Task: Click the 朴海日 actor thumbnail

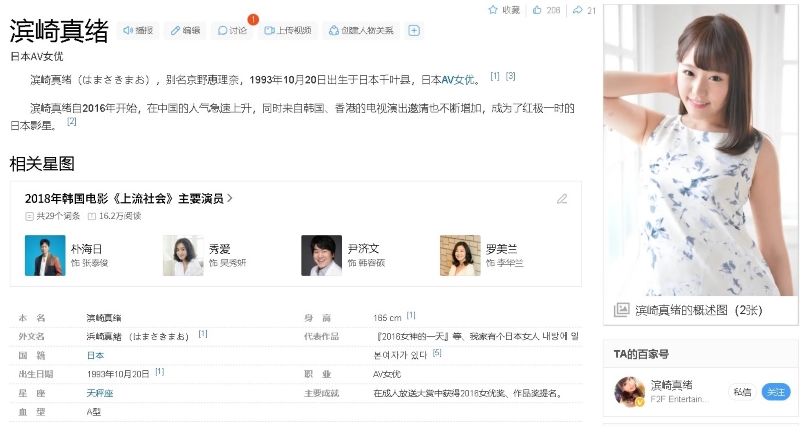Action: tap(45, 255)
